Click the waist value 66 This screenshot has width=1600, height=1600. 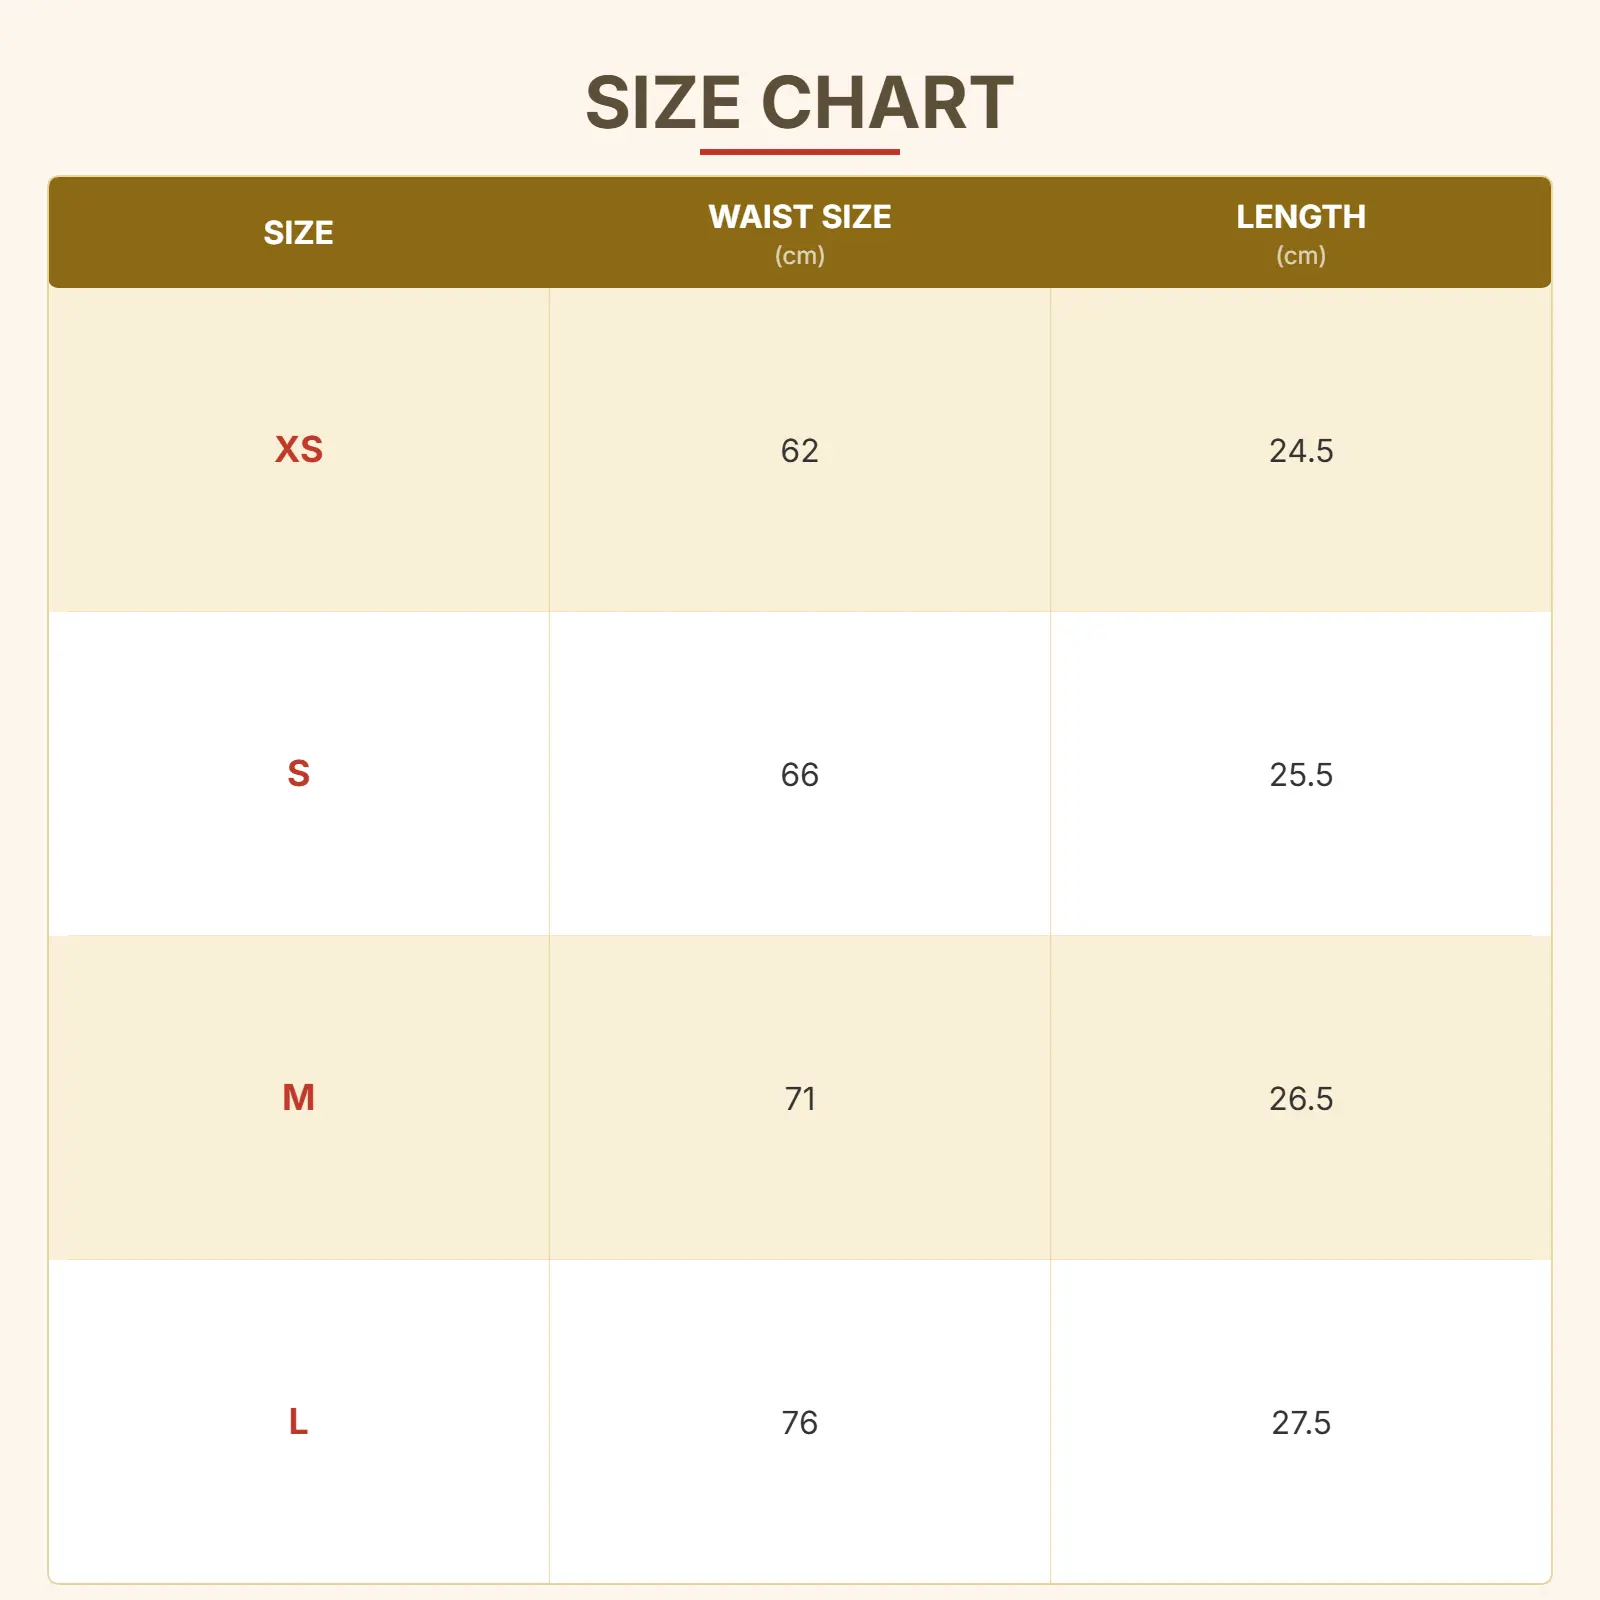(x=799, y=775)
